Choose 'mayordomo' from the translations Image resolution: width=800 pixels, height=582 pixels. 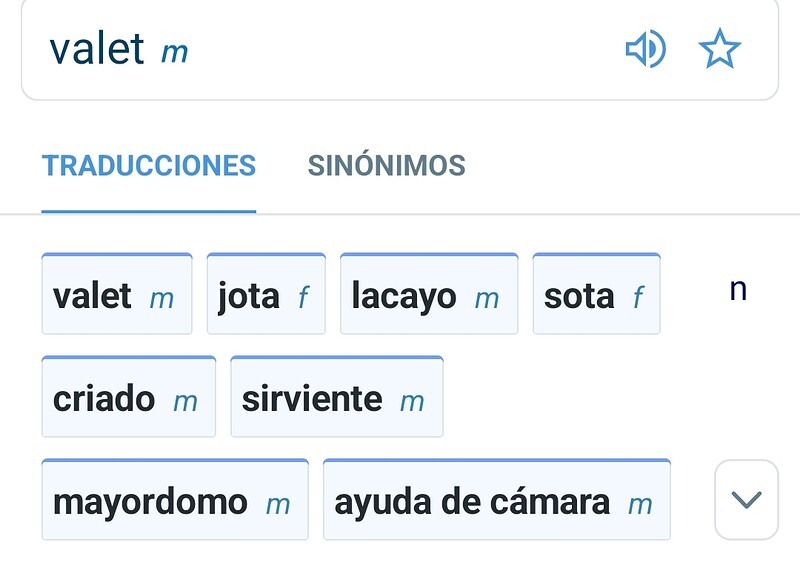(x=175, y=500)
